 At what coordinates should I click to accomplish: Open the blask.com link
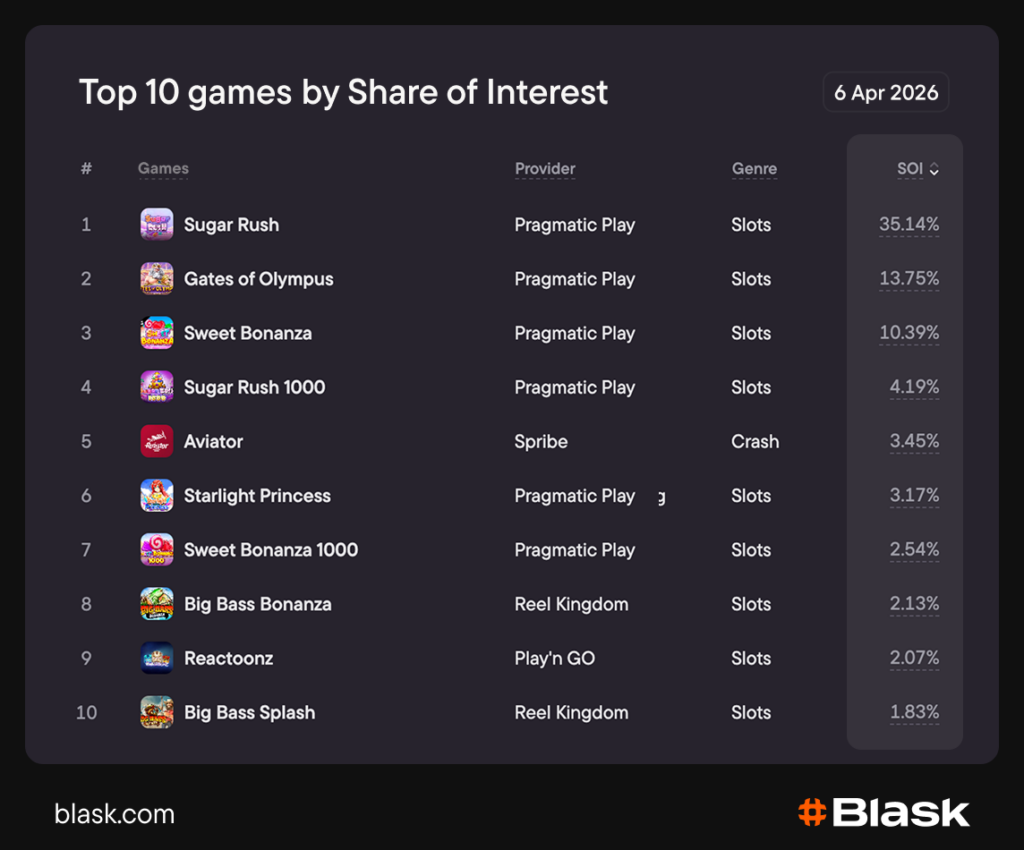coord(114,814)
